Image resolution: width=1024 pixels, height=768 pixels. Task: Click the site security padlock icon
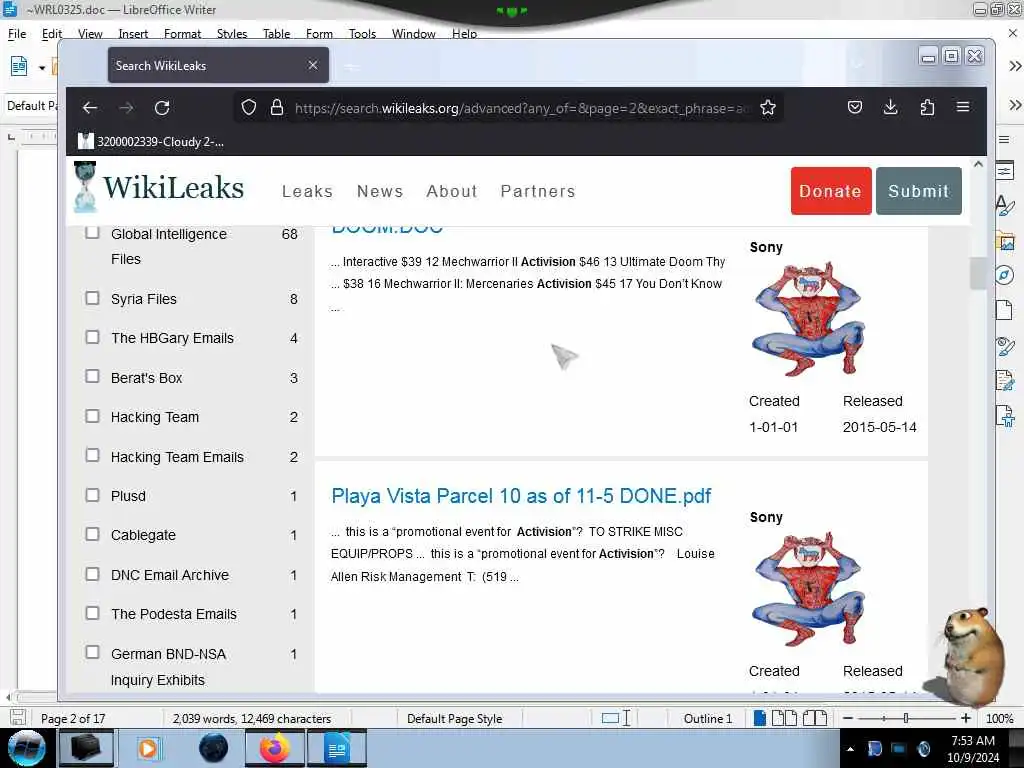pyautogui.click(x=277, y=107)
